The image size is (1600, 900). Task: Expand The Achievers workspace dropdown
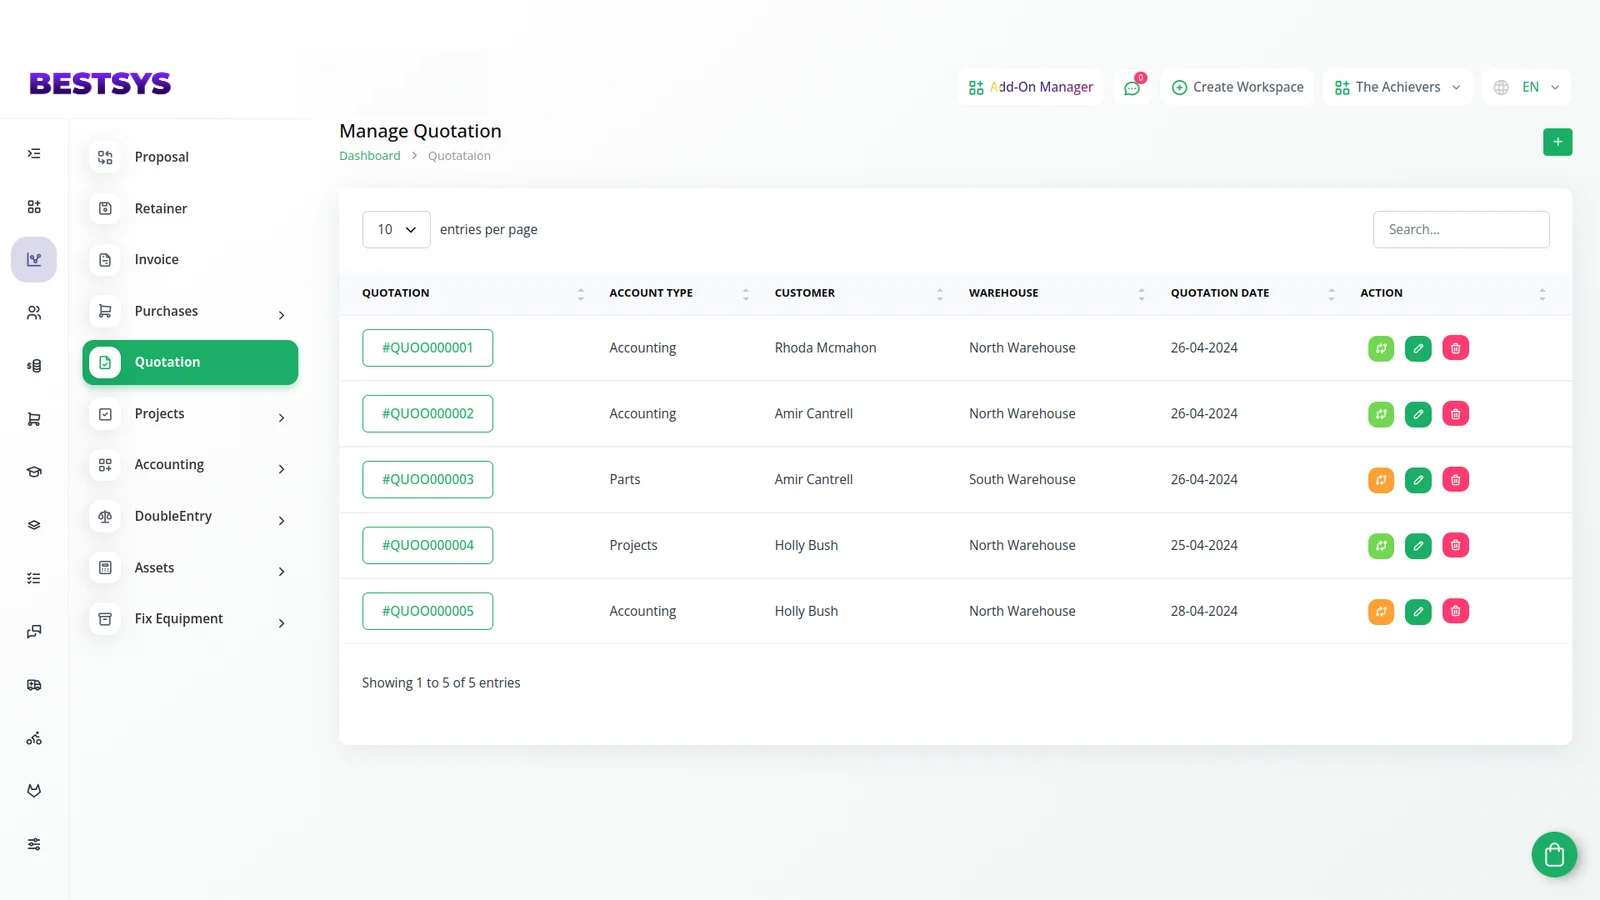[x=1398, y=88]
